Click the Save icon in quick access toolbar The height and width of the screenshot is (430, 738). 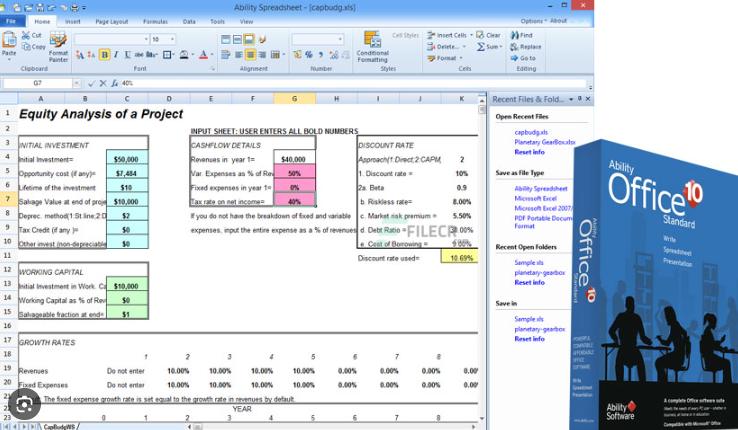[x=40, y=8]
